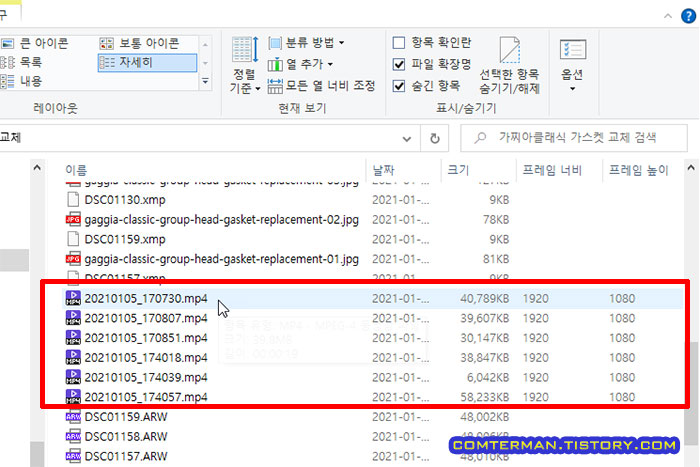The width and height of the screenshot is (700, 467).
Task: Click MP4 icon of 20210105_170851.mp4
Action: (73, 337)
